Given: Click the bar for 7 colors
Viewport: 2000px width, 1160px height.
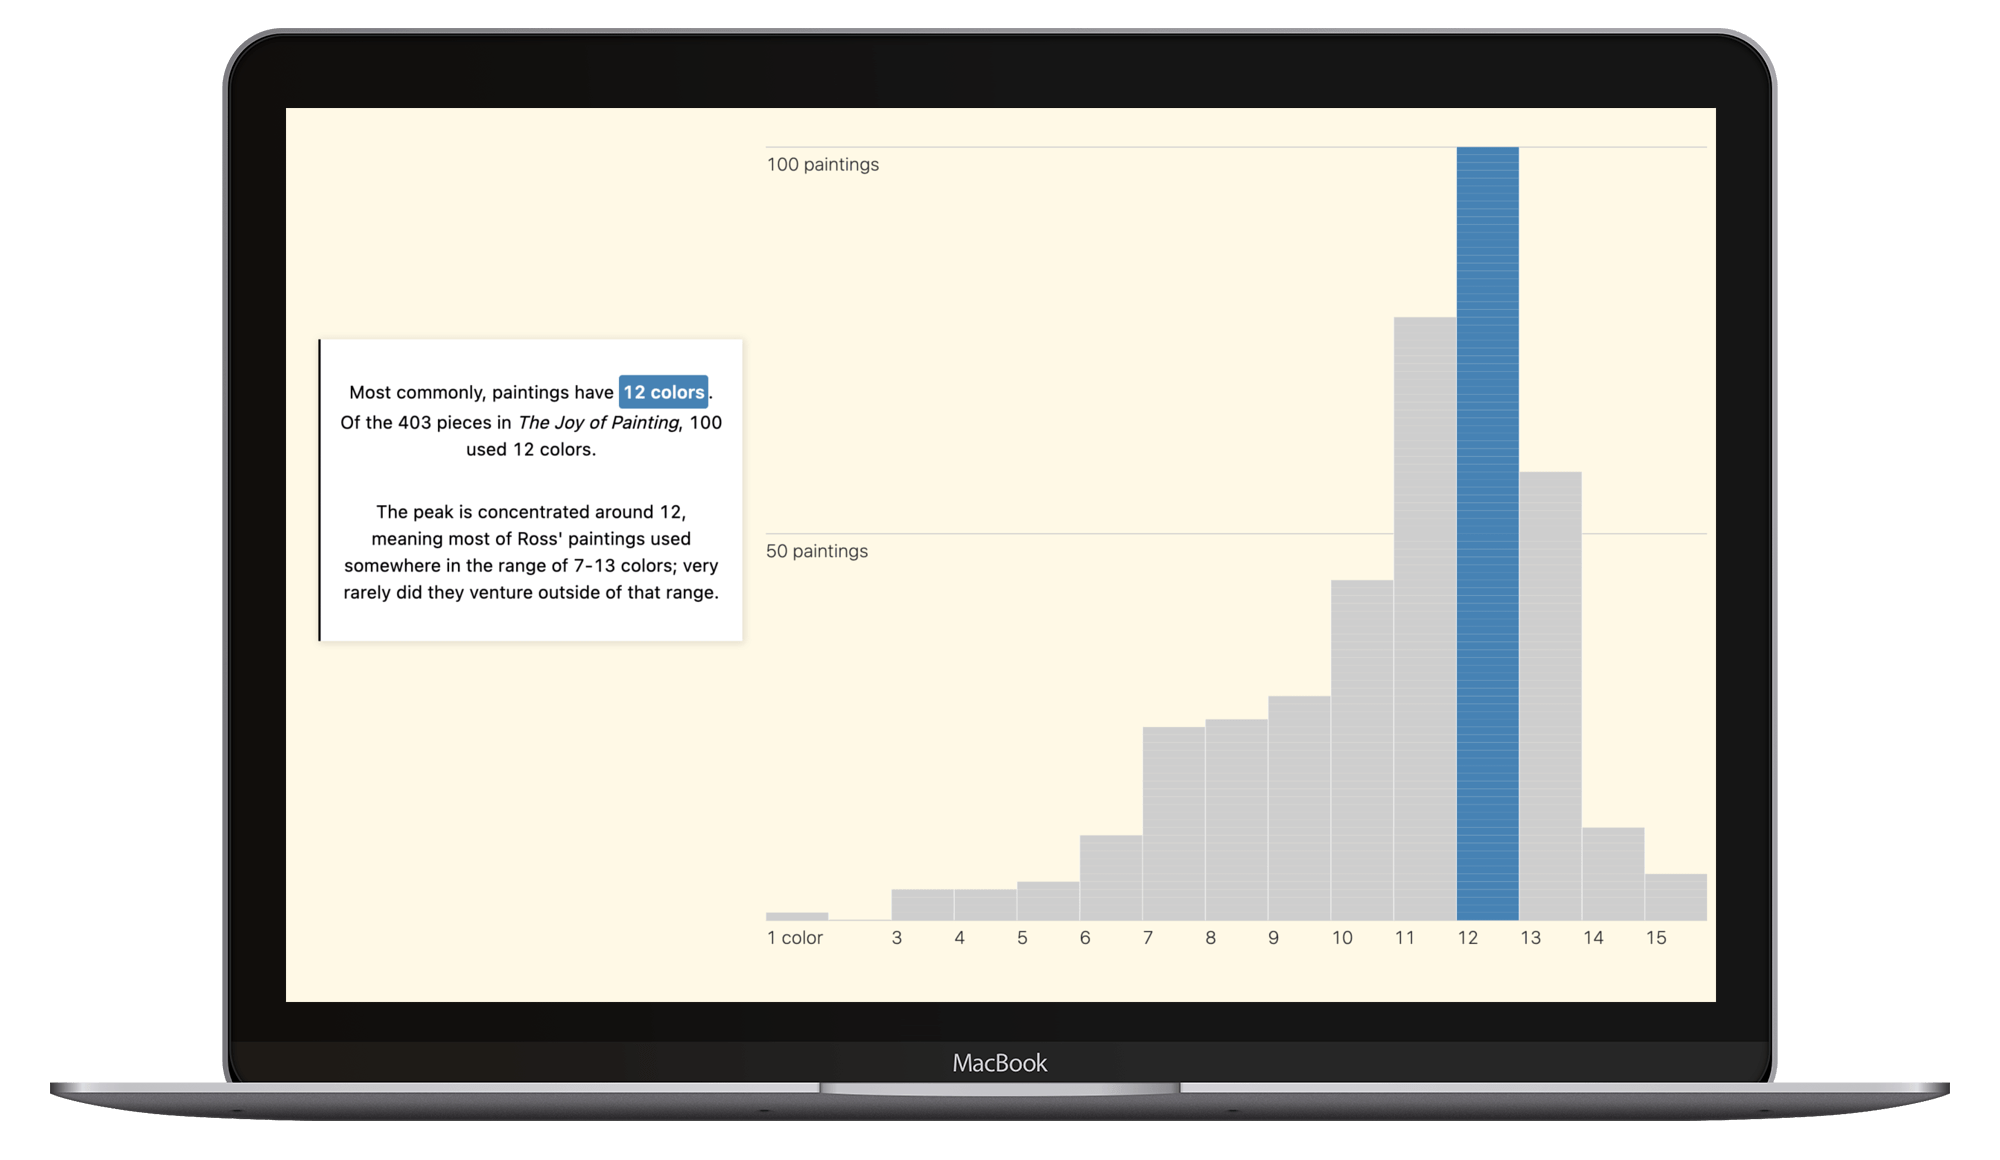Looking at the screenshot, I should pos(1174,823).
